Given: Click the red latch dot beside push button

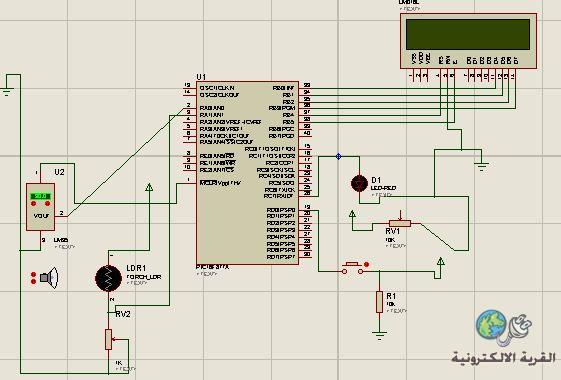Looking at the screenshot, I should pos(366,265).
